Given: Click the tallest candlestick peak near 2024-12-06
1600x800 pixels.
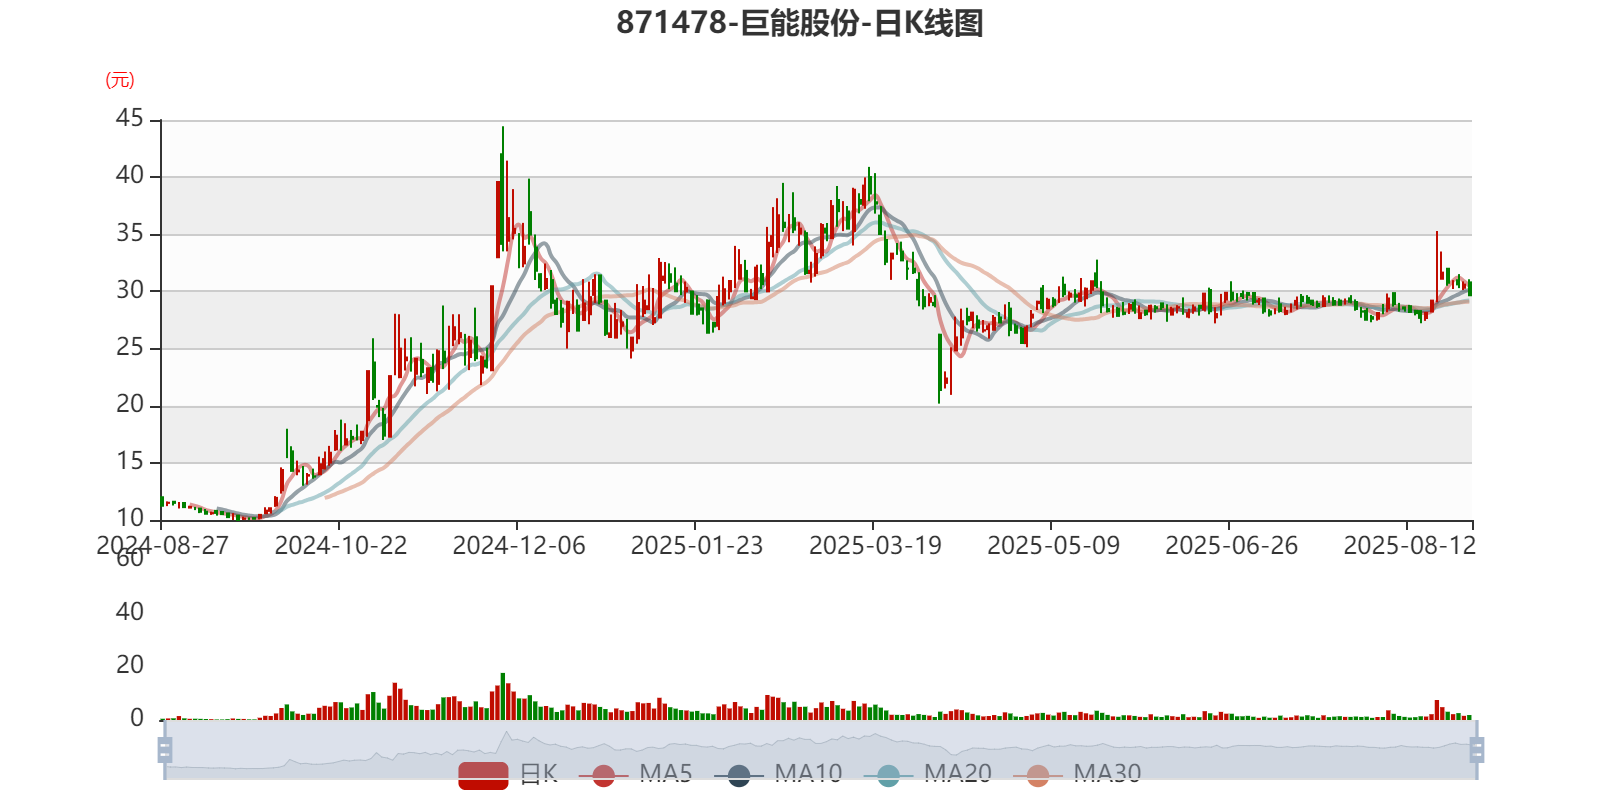Looking at the screenshot, I should click(503, 190).
